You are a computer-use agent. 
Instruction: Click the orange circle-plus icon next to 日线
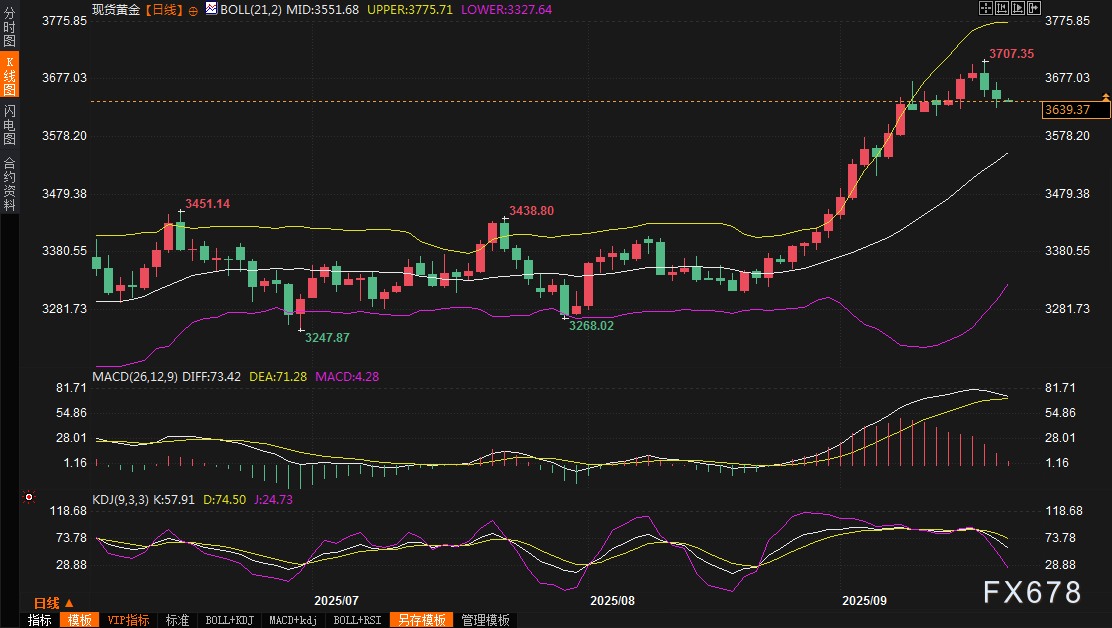coord(193,11)
